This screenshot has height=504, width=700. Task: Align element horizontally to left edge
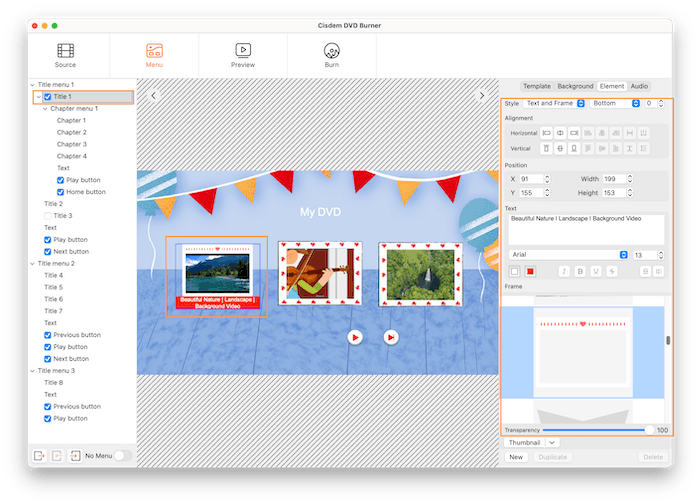pyautogui.click(x=547, y=133)
